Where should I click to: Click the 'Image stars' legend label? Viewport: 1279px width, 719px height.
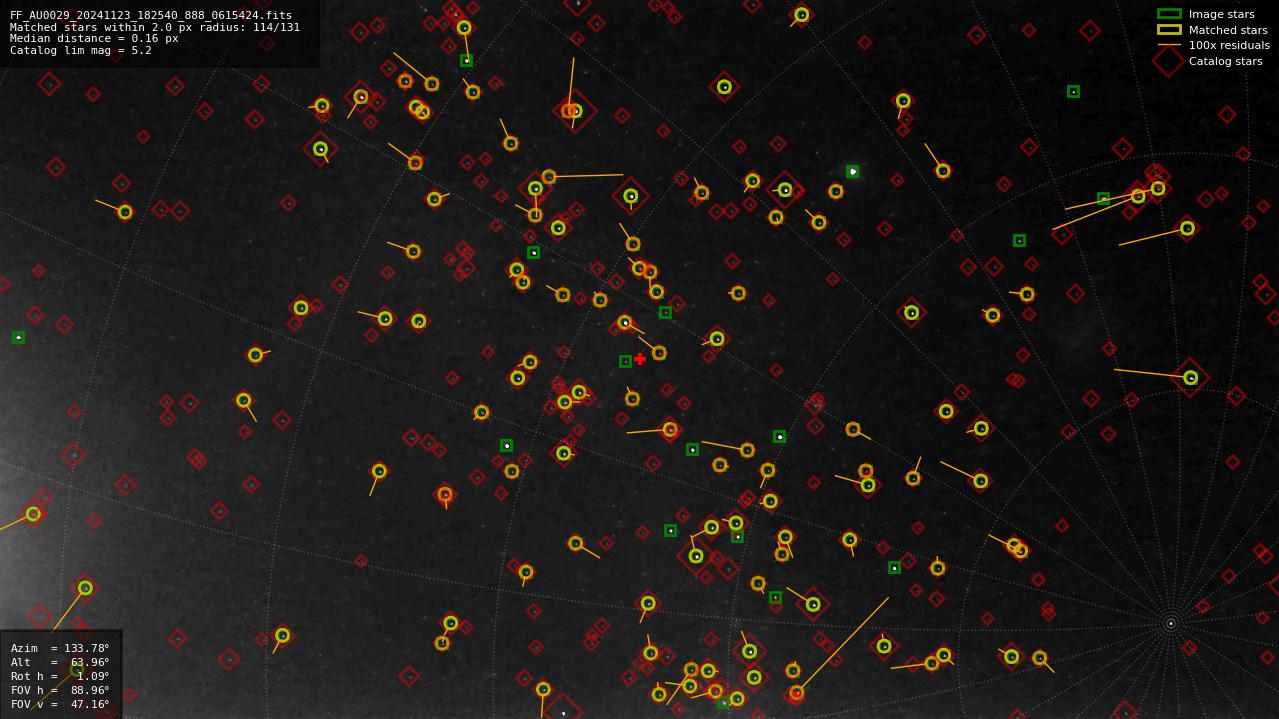pos(1221,14)
